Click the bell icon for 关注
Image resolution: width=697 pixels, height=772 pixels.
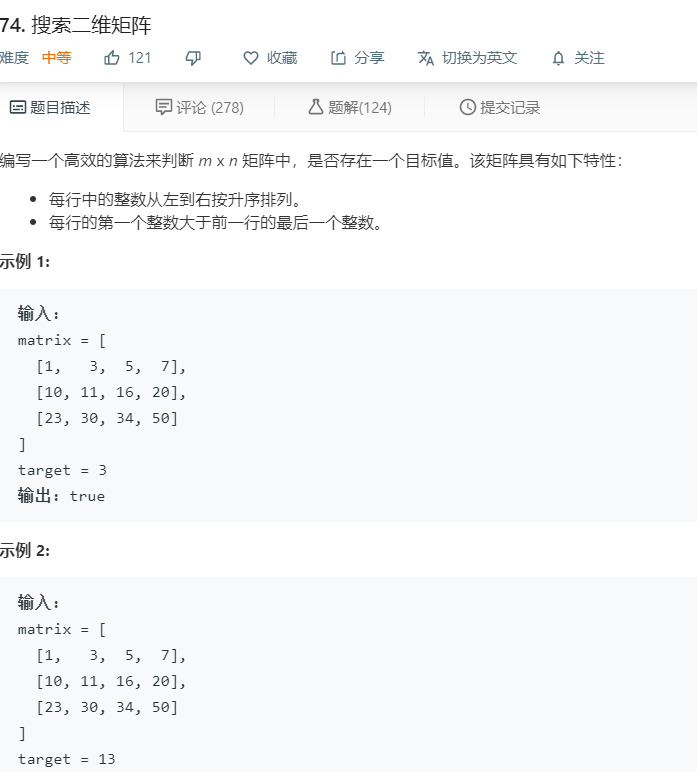tap(558, 59)
